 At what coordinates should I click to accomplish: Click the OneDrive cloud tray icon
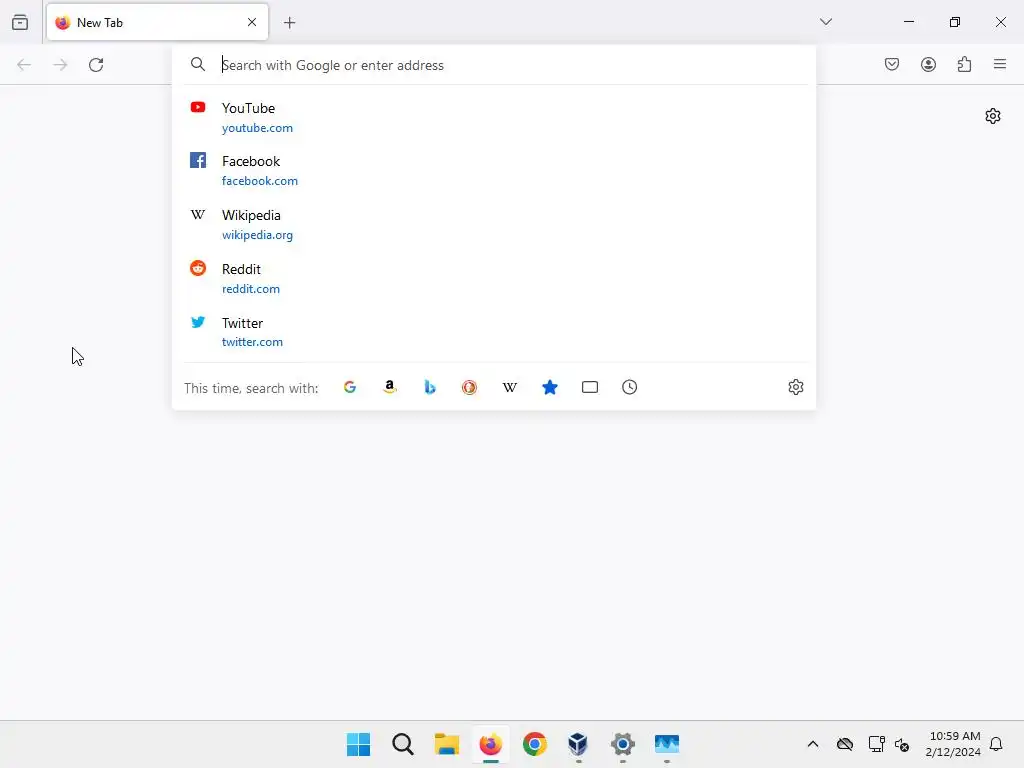(845, 744)
